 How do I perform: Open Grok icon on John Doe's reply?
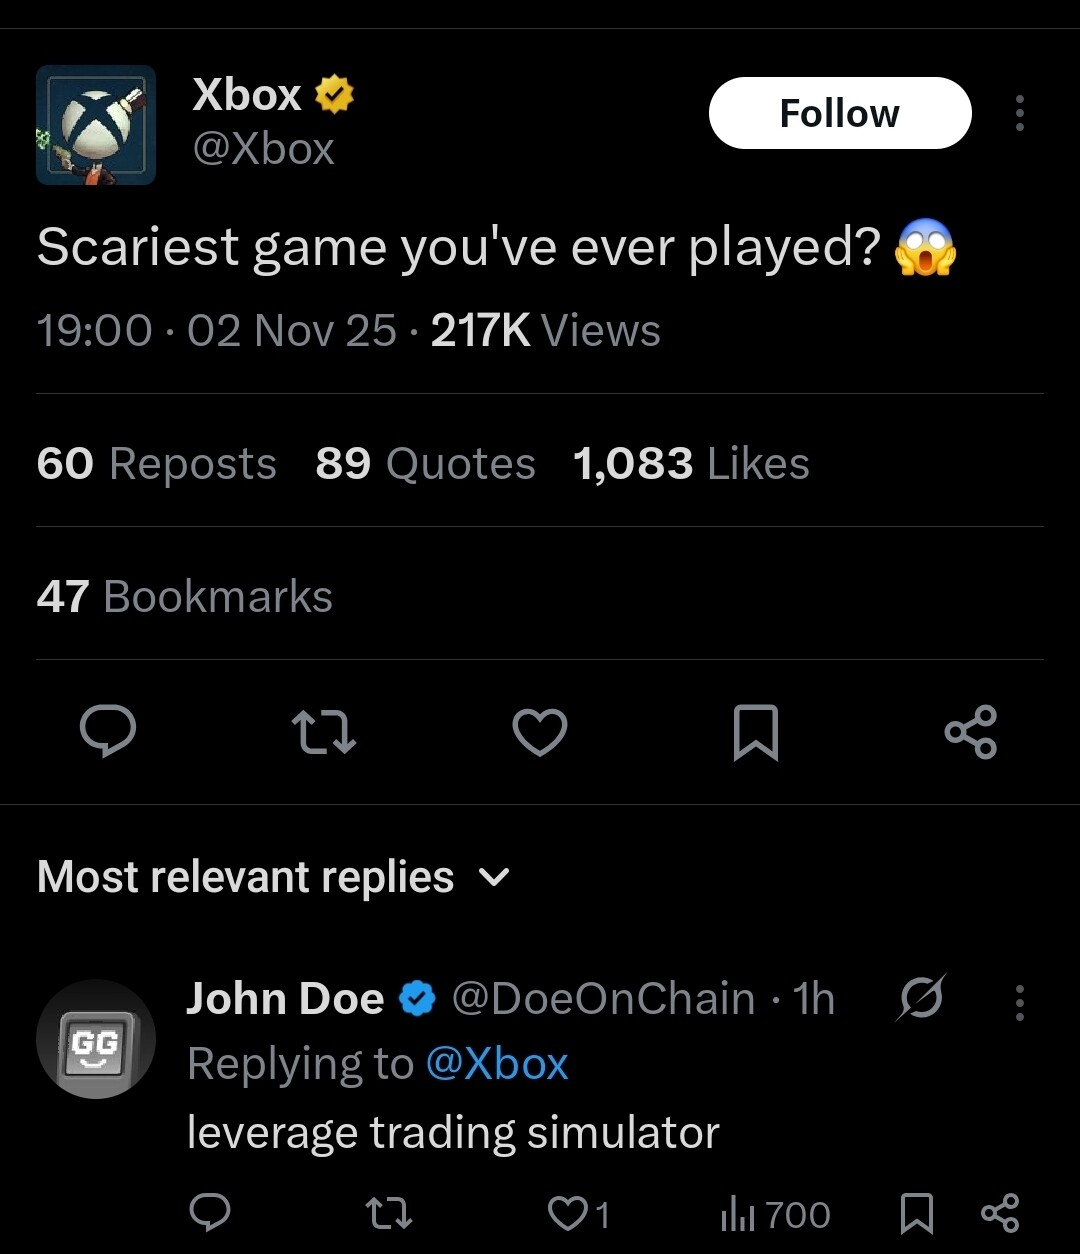921,998
